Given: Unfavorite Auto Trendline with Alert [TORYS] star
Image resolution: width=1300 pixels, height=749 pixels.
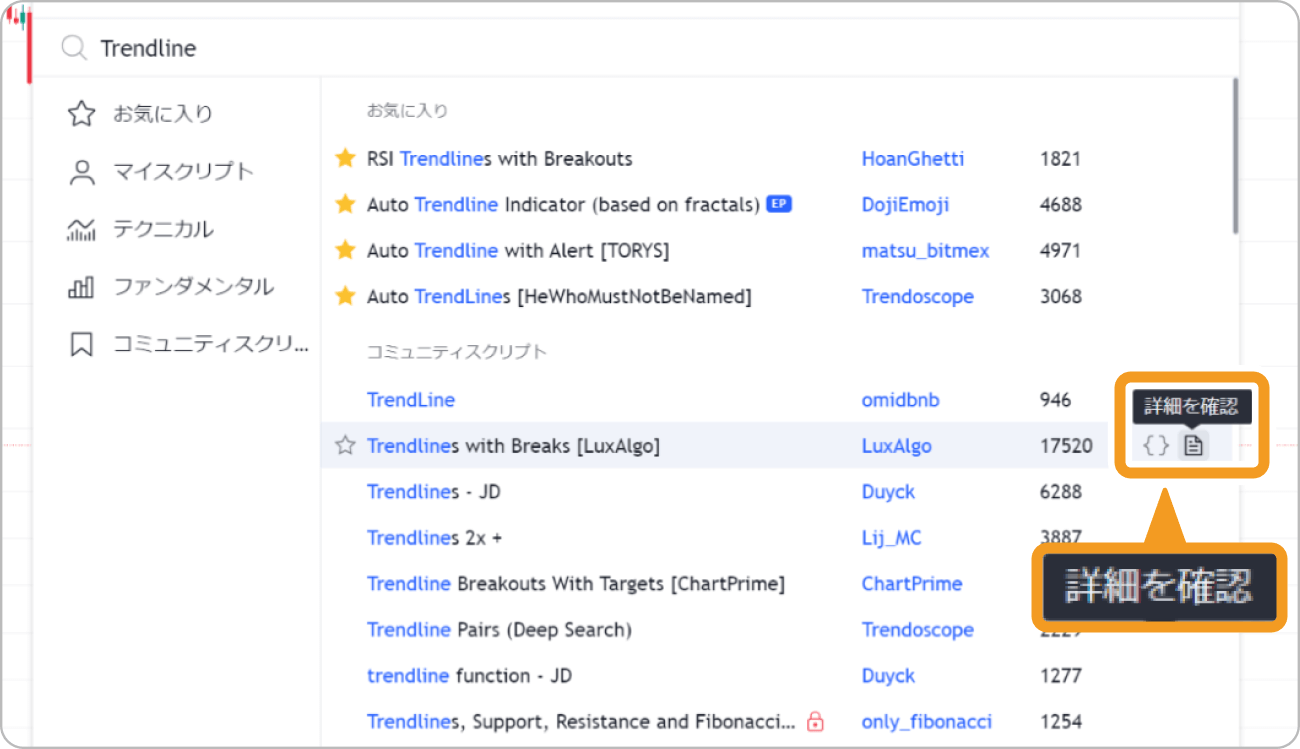Looking at the screenshot, I should click(345, 250).
